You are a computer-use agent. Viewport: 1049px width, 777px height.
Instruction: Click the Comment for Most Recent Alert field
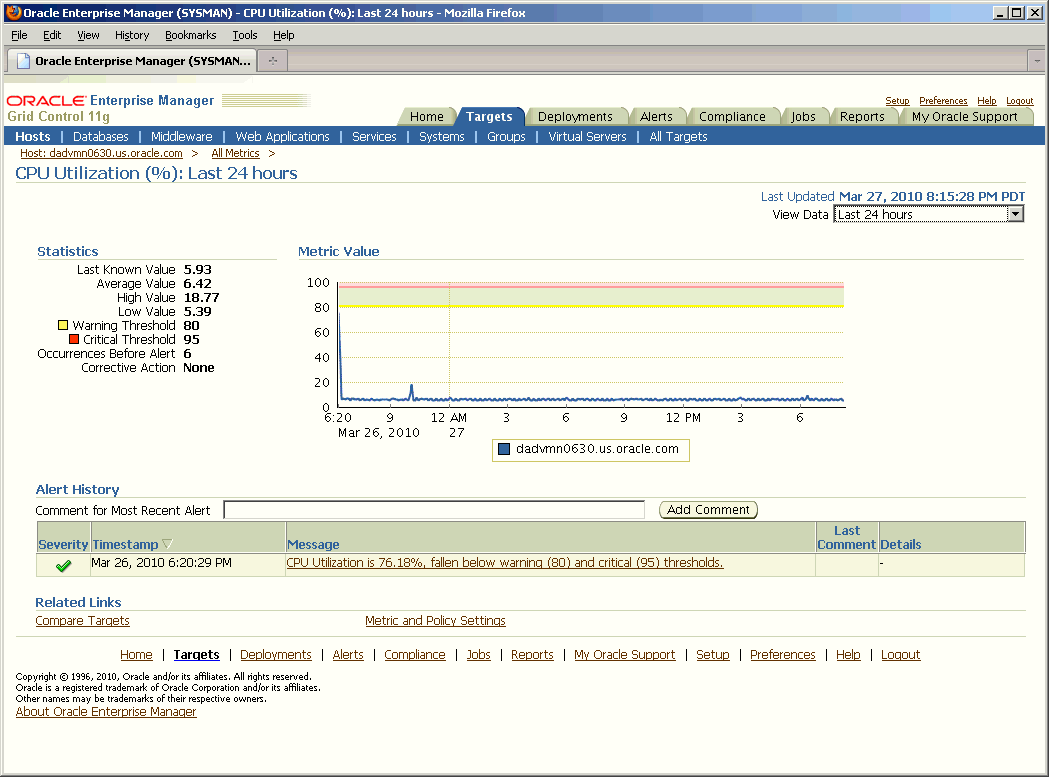point(434,510)
